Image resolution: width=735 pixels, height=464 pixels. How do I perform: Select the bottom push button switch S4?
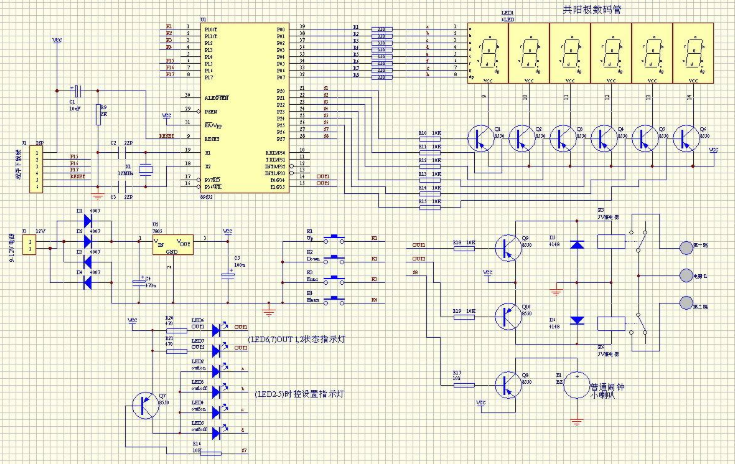point(334,300)
